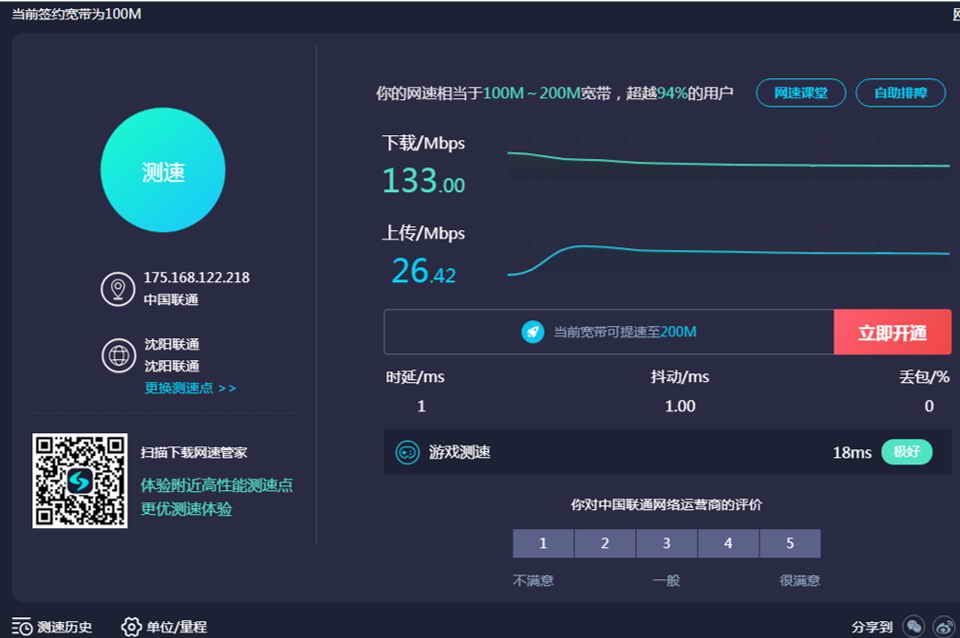Choose rating 3 in the satisfaction scale
The image size is (960, 638).
667,543
